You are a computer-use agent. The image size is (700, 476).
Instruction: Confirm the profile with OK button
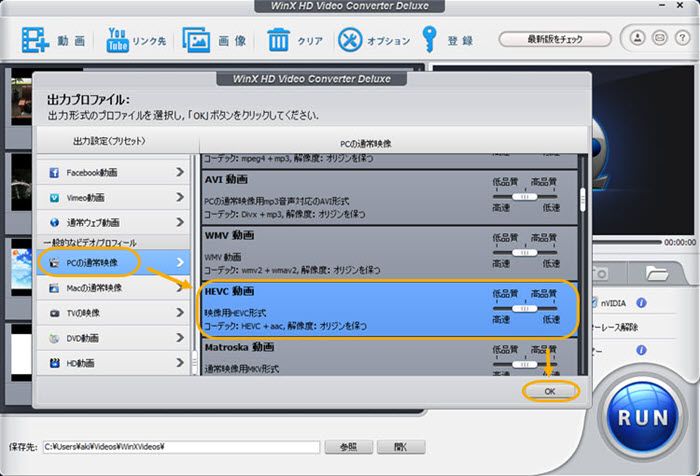550,391
